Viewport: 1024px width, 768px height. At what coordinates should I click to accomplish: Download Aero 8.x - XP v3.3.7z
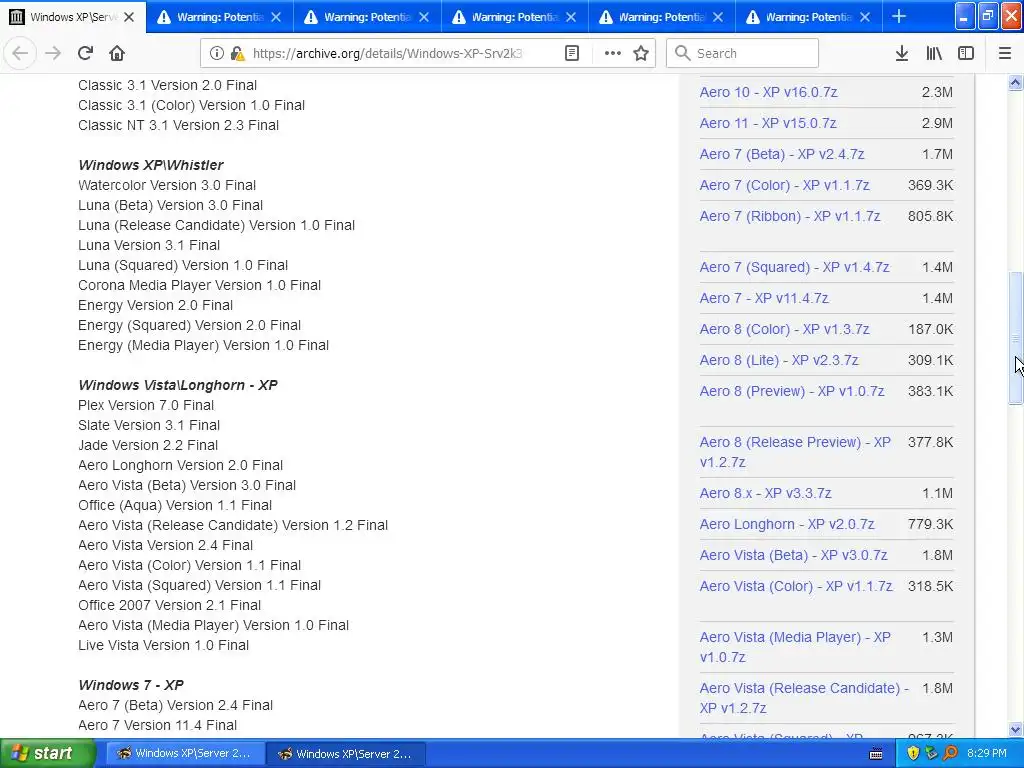coord(765,493)
